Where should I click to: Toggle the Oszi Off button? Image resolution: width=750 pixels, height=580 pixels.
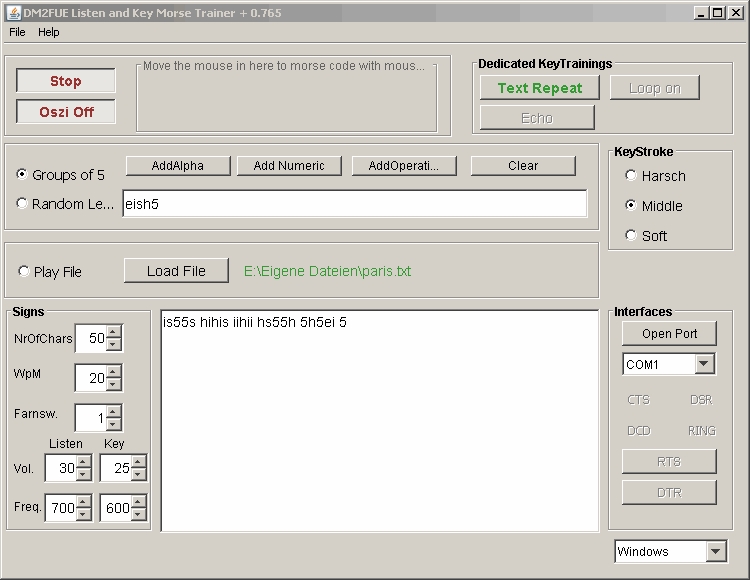(66, 112)
